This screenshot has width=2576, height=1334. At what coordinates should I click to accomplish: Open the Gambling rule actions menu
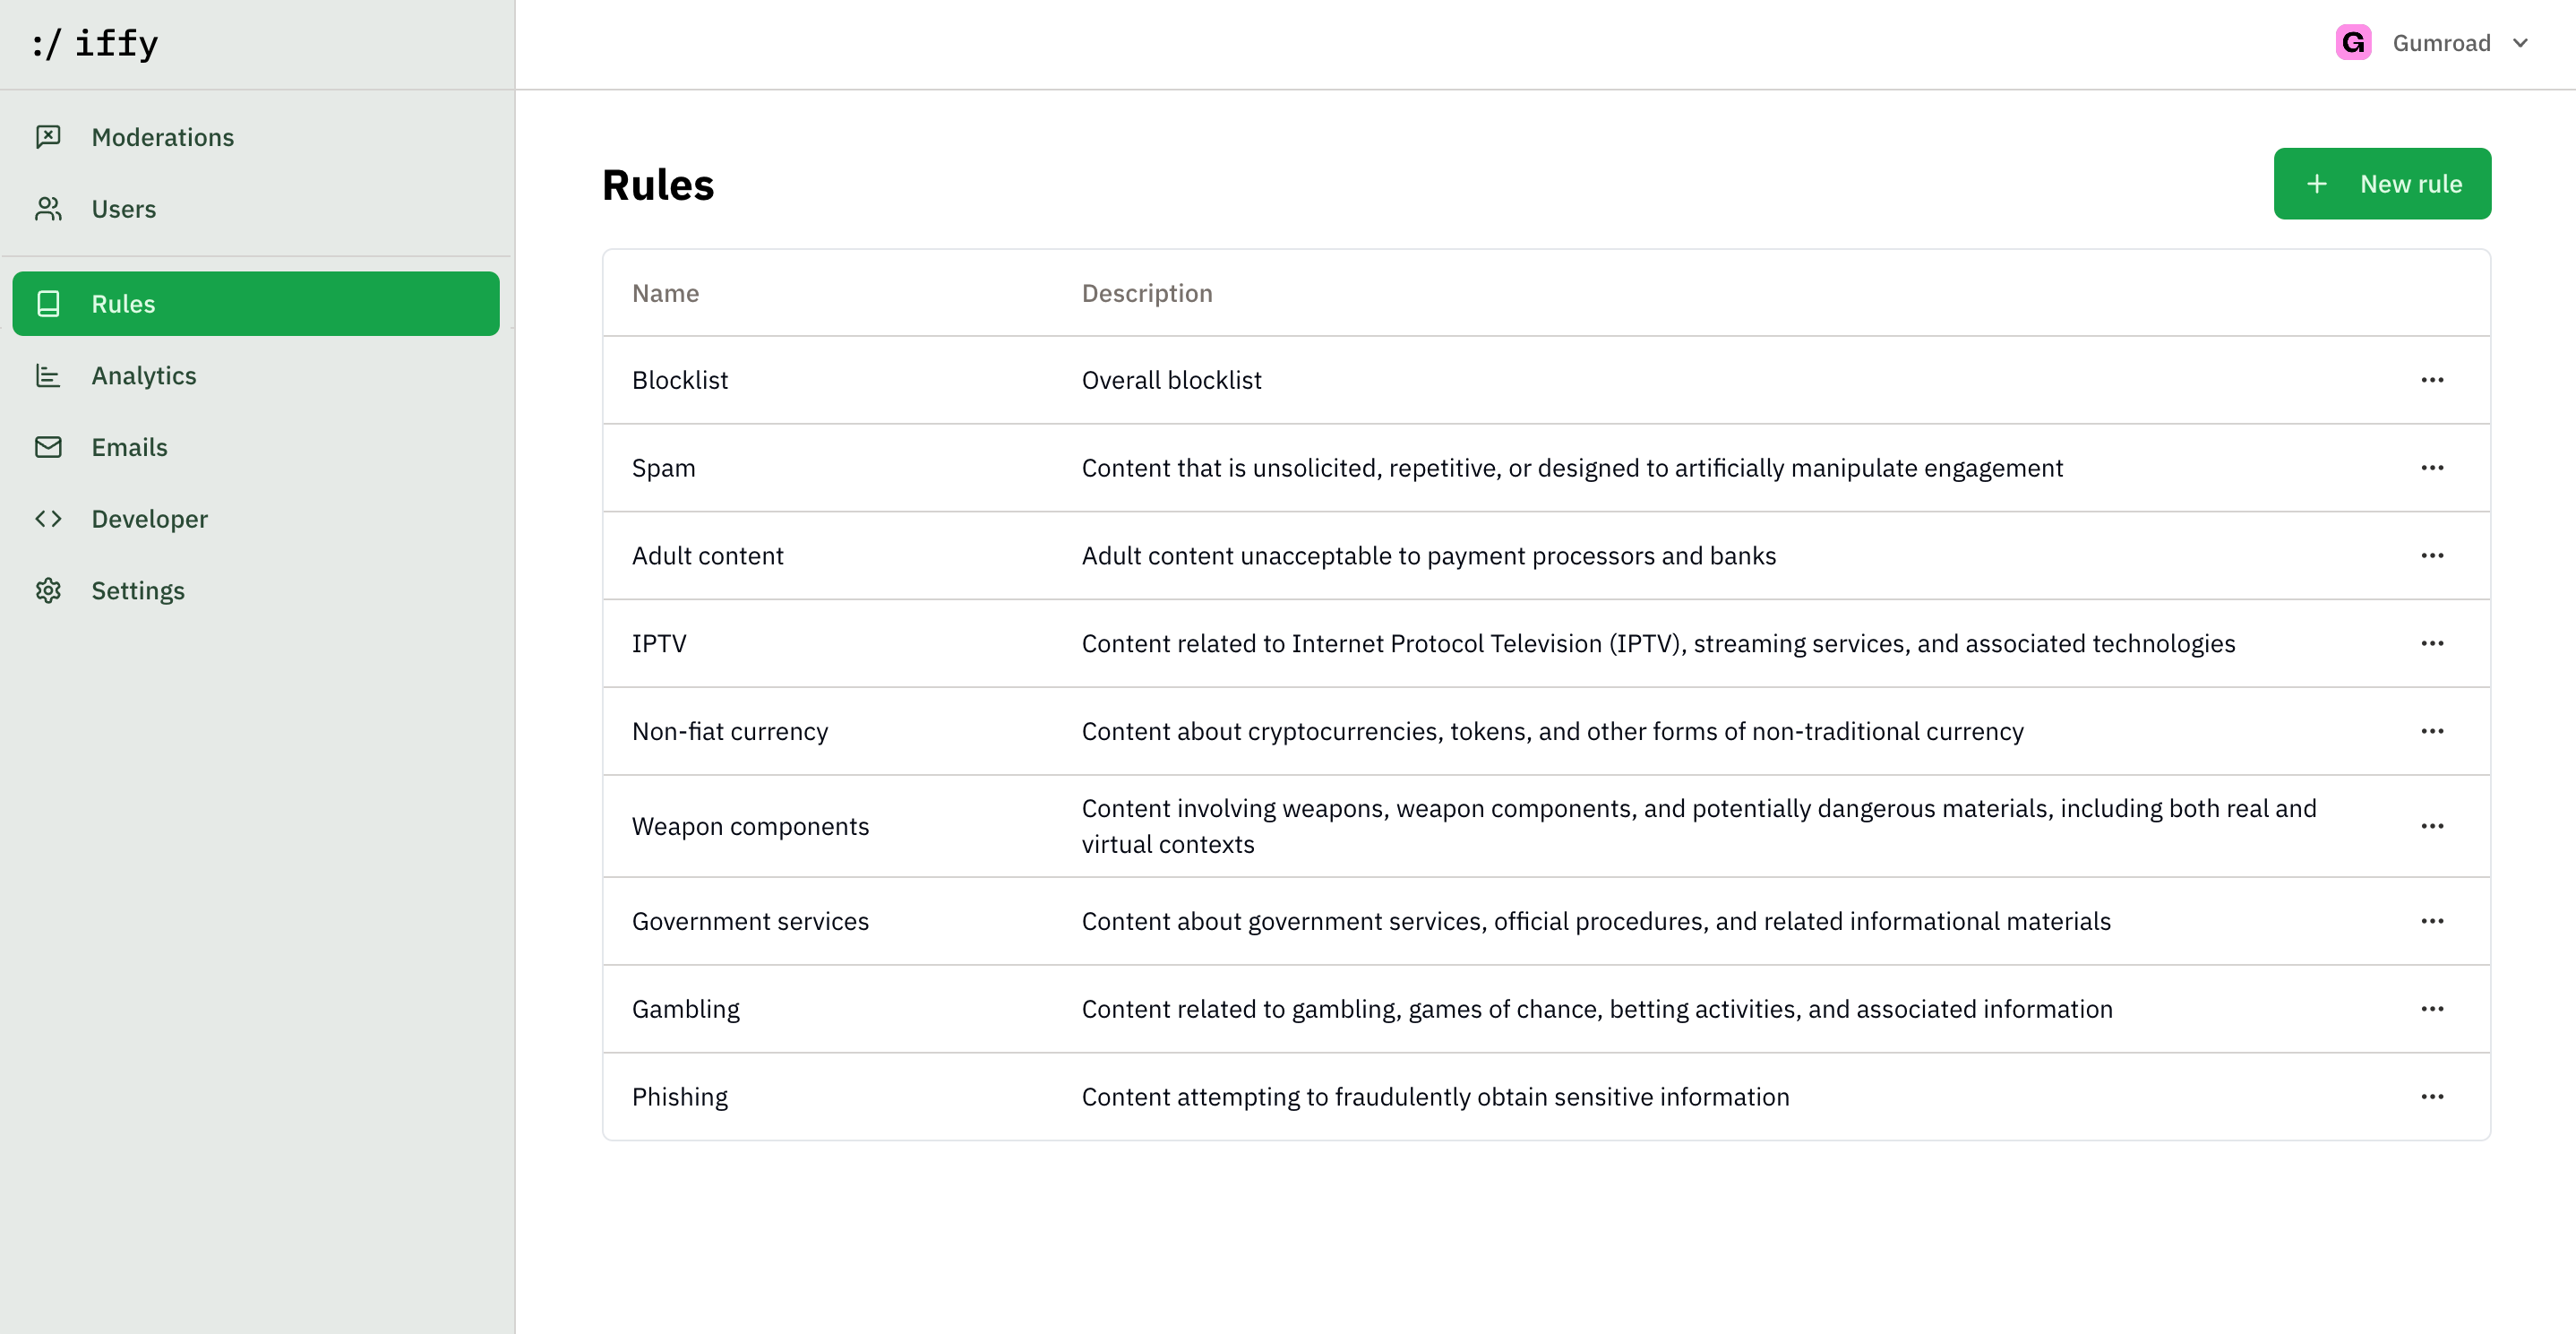coord(2433,1009)
